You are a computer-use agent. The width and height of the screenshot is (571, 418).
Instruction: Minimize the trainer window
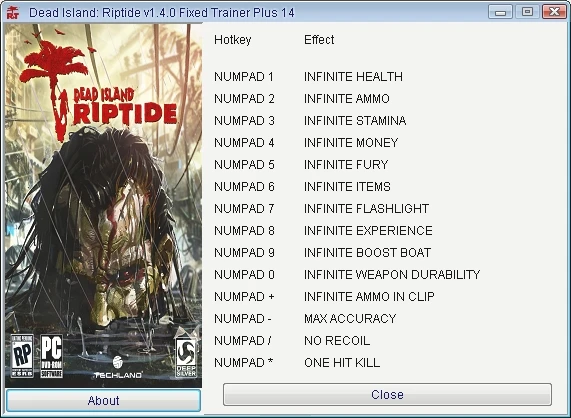(x=500, y=12)
